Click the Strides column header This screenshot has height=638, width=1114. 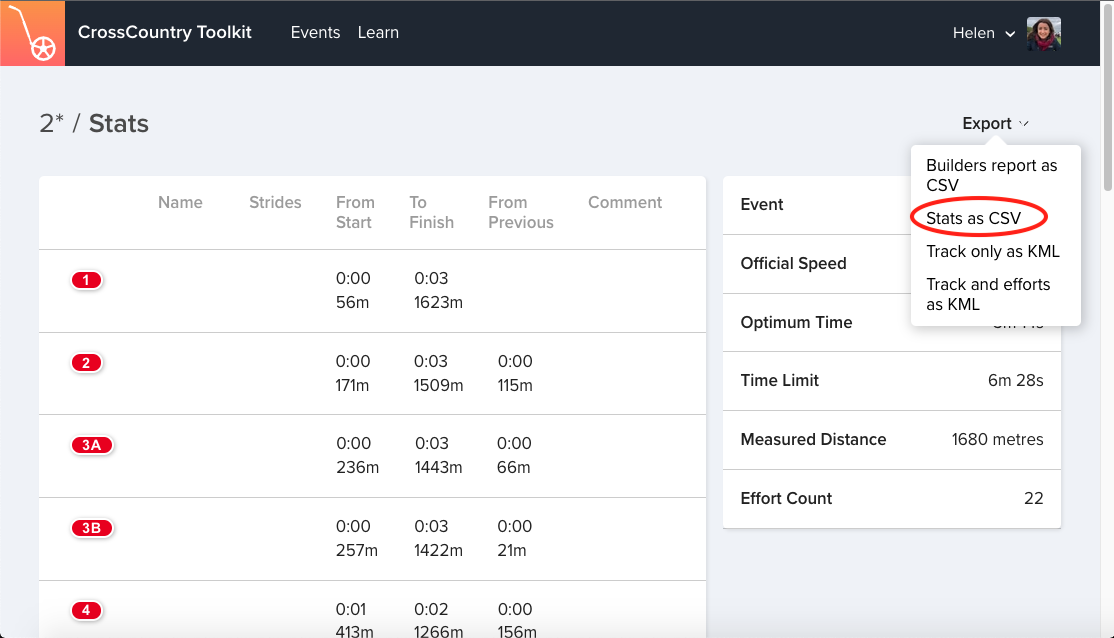(x=275, y=202)
